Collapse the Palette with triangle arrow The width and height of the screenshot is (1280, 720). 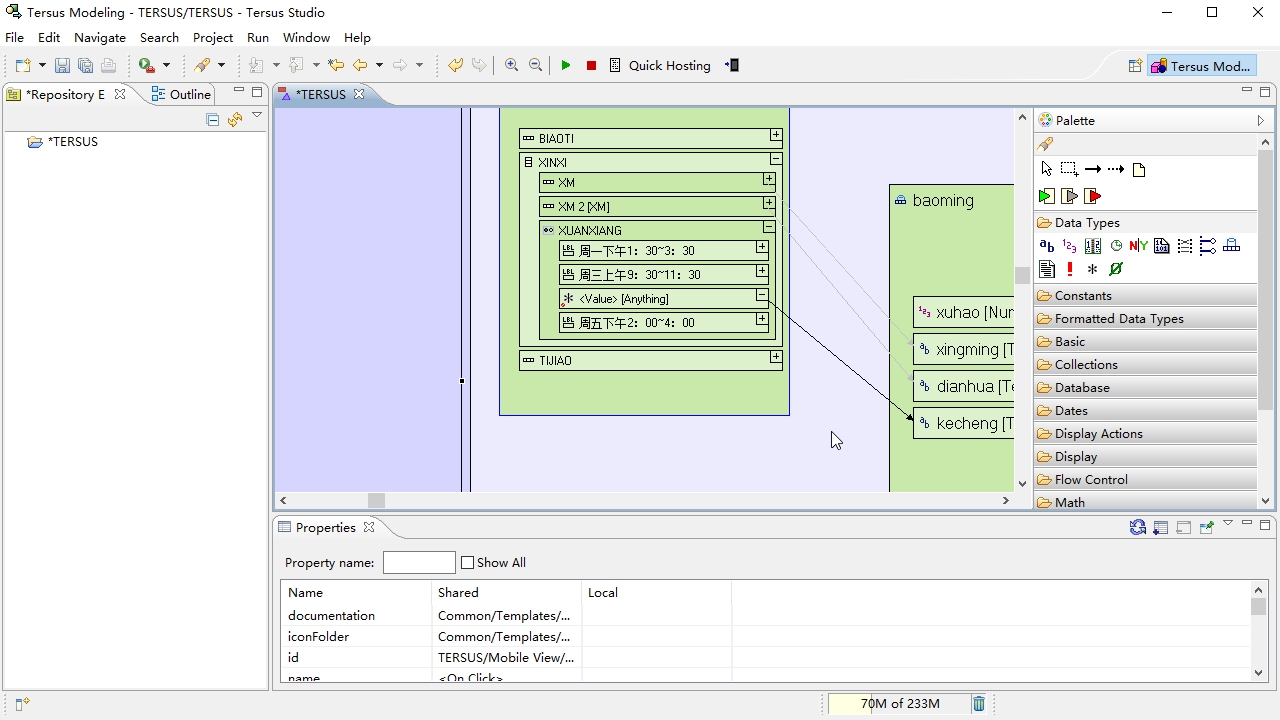coord(1261,120)
